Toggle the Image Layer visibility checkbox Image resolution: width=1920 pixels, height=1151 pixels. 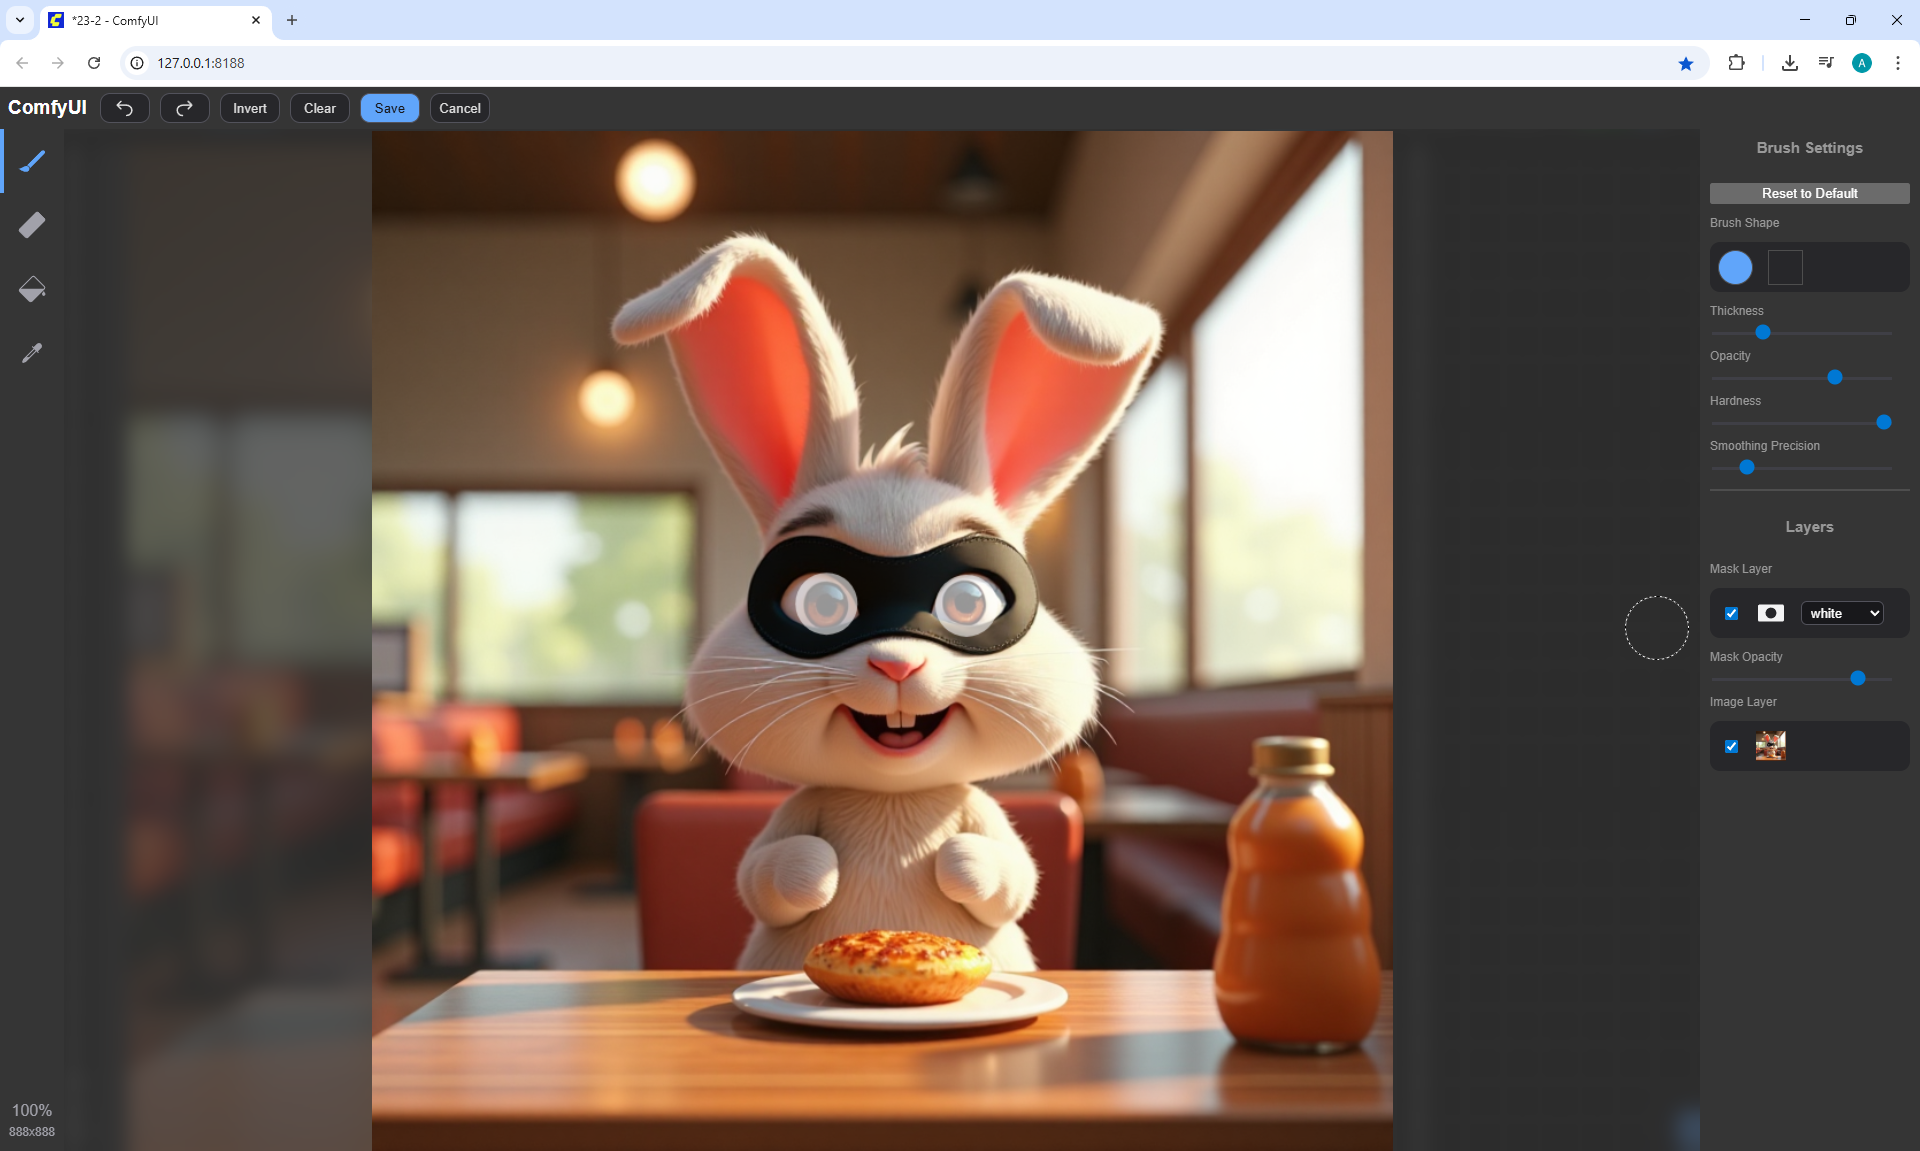point(1732,746)
